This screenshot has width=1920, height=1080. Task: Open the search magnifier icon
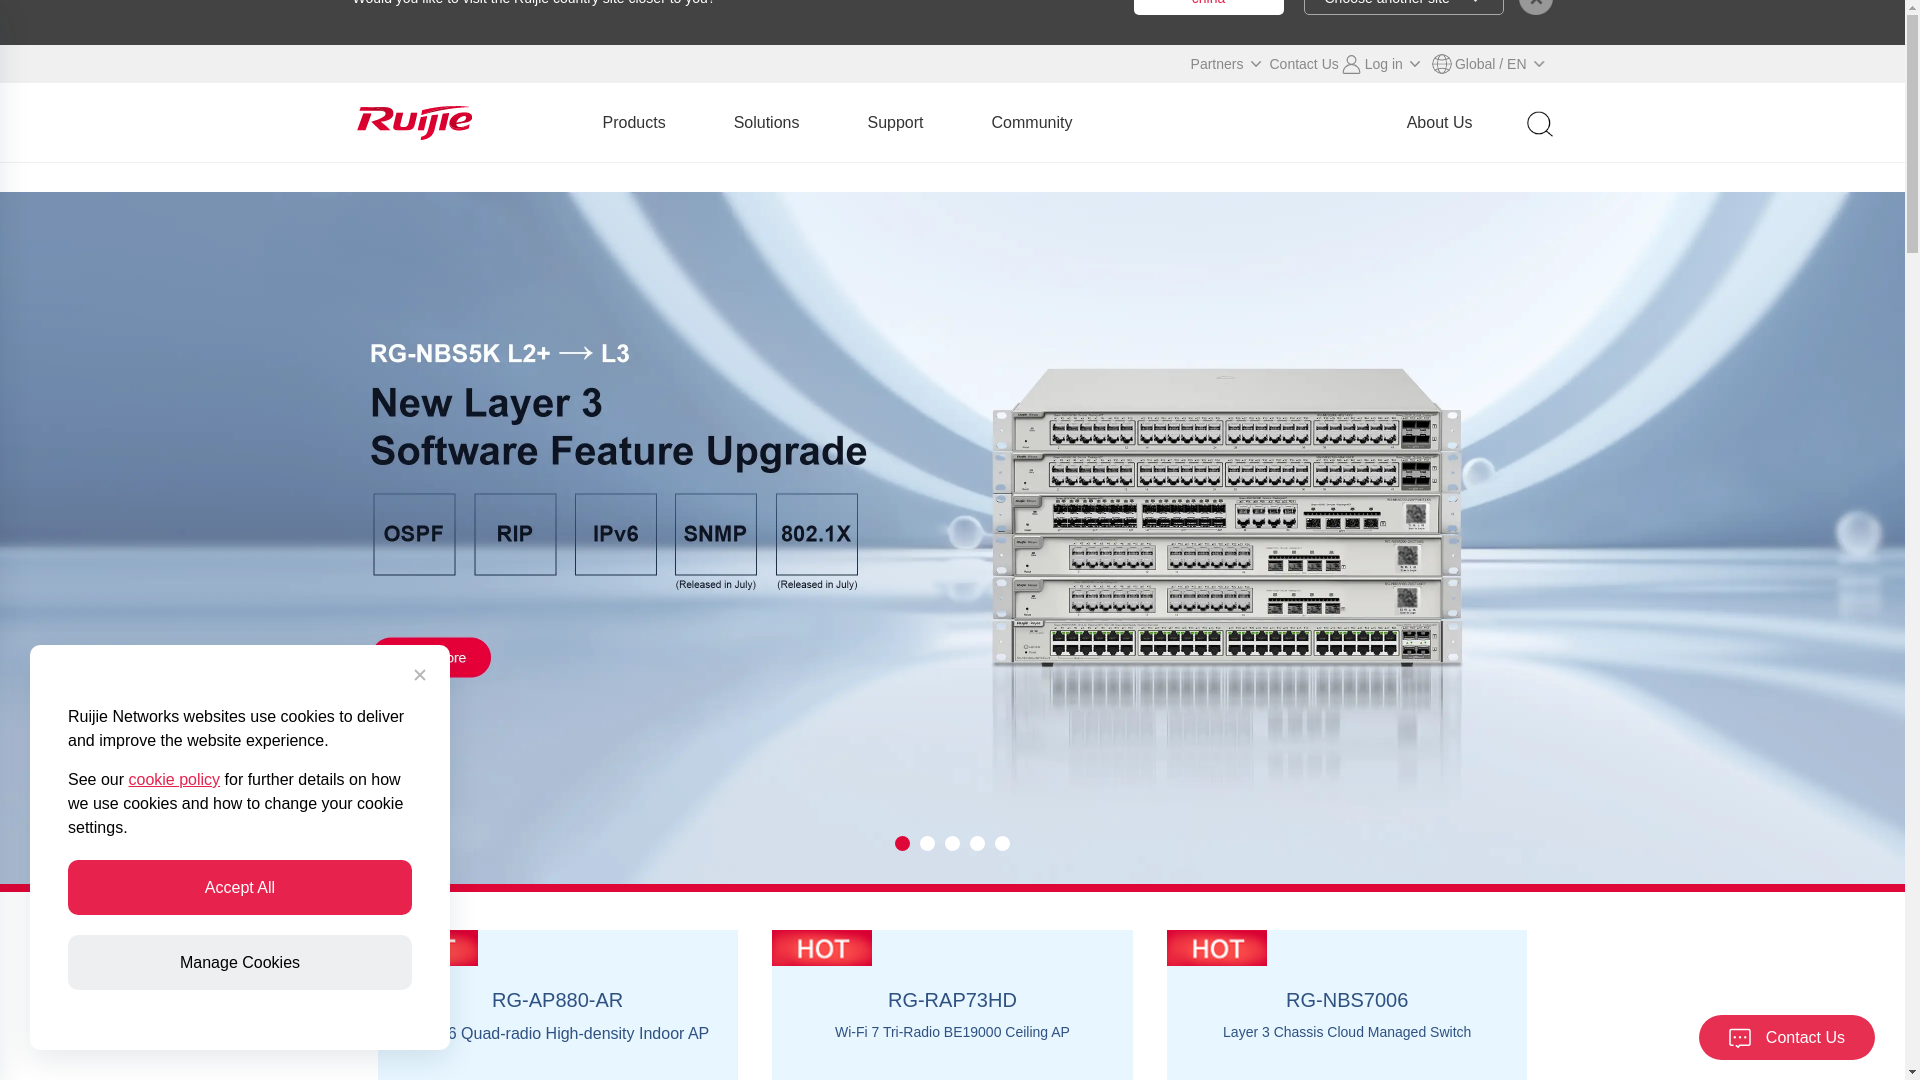(1539, 124)
